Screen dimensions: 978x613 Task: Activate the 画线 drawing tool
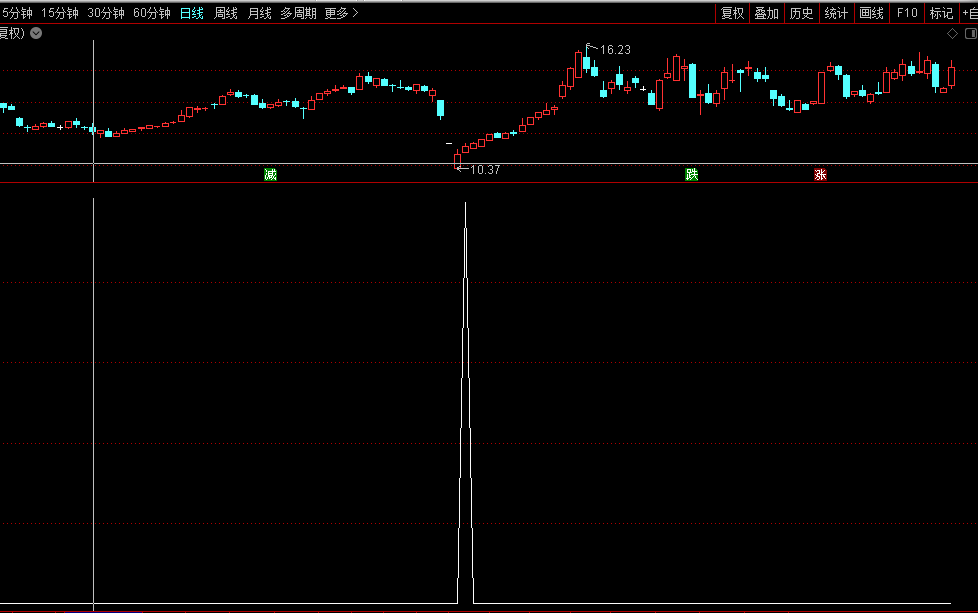871,13
